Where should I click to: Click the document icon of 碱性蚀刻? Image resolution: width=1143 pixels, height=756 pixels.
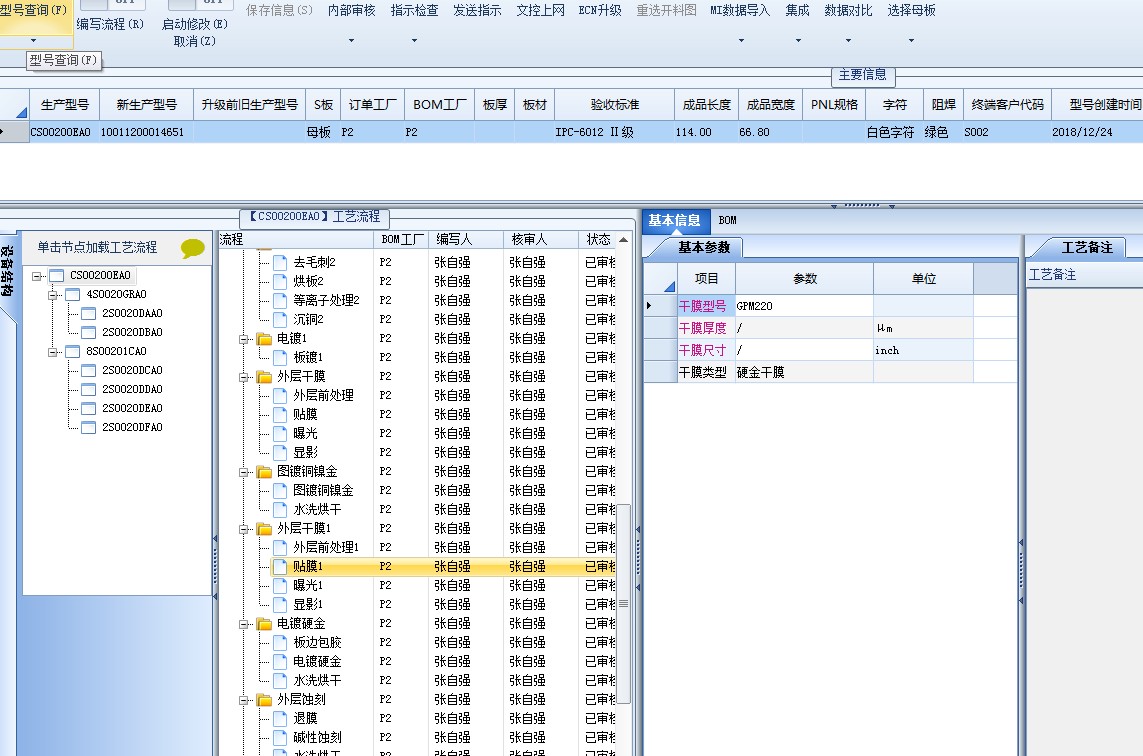pos(280,737)
